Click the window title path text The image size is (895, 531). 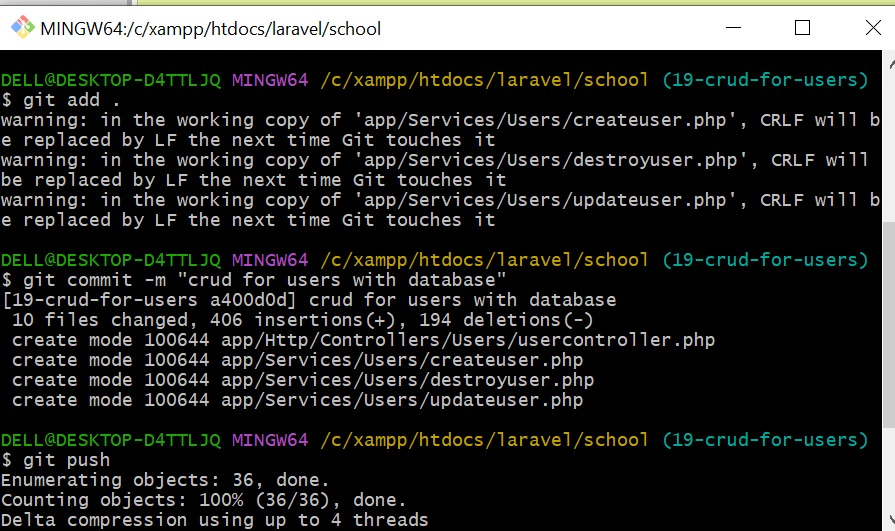[211, 29]
